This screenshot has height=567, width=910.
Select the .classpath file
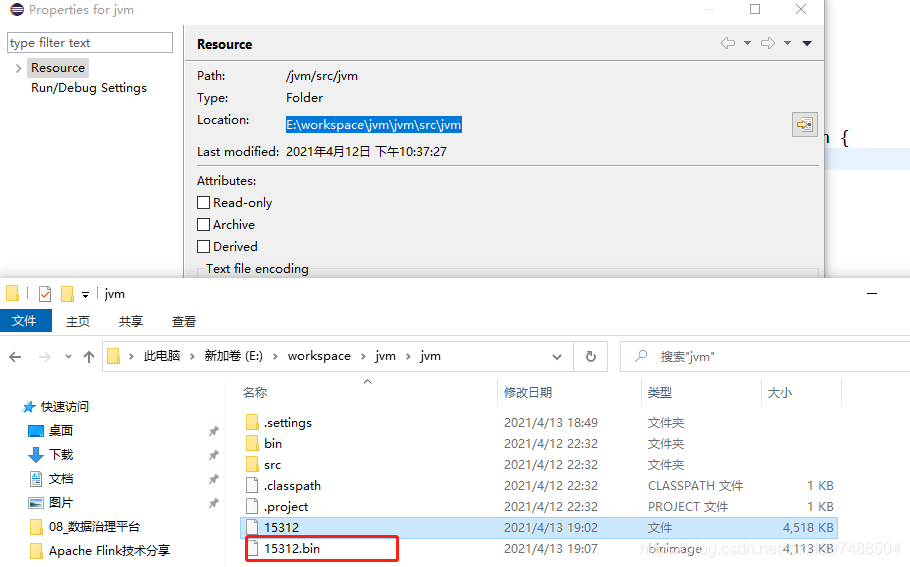[x=292, y=486]
